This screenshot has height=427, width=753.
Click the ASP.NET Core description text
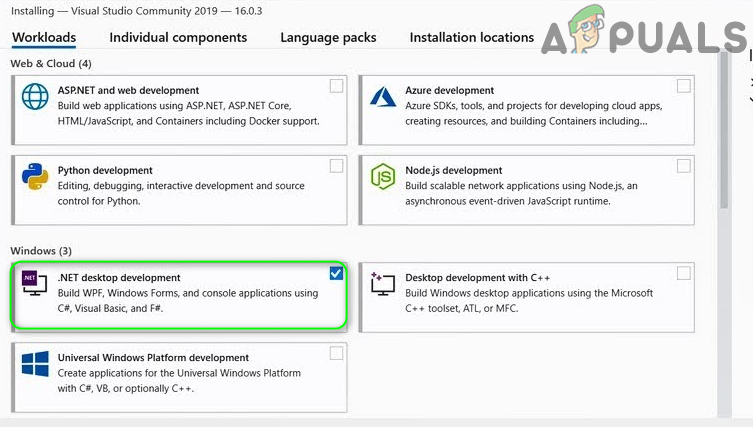pyautogui.click(x=188, y=113)
